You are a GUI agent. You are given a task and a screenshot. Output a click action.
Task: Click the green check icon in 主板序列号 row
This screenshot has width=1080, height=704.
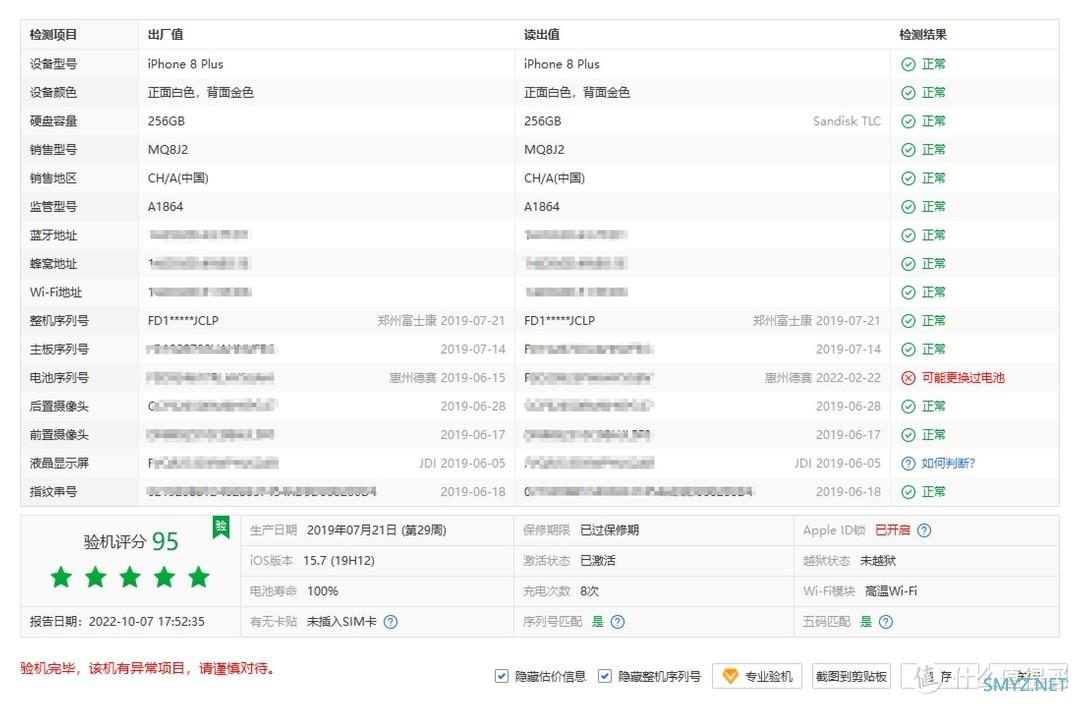[908, 349]
